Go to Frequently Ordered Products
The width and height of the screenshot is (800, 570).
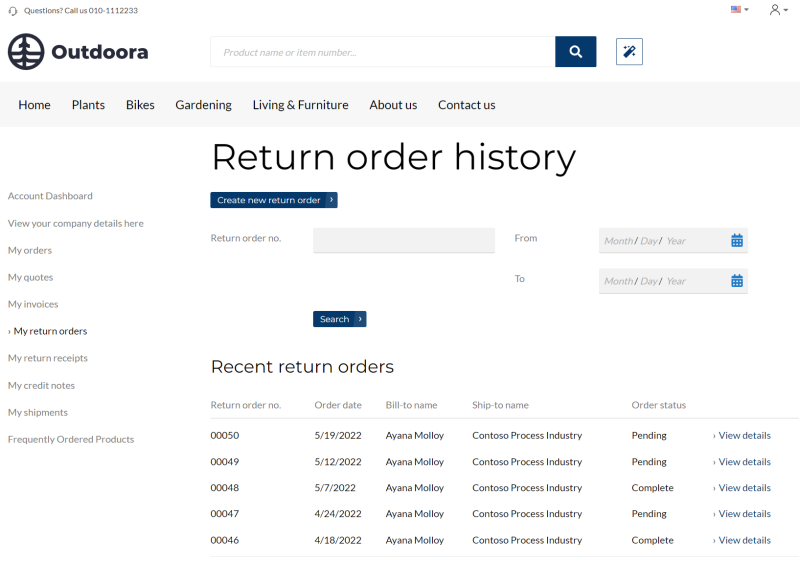(71, 439)
